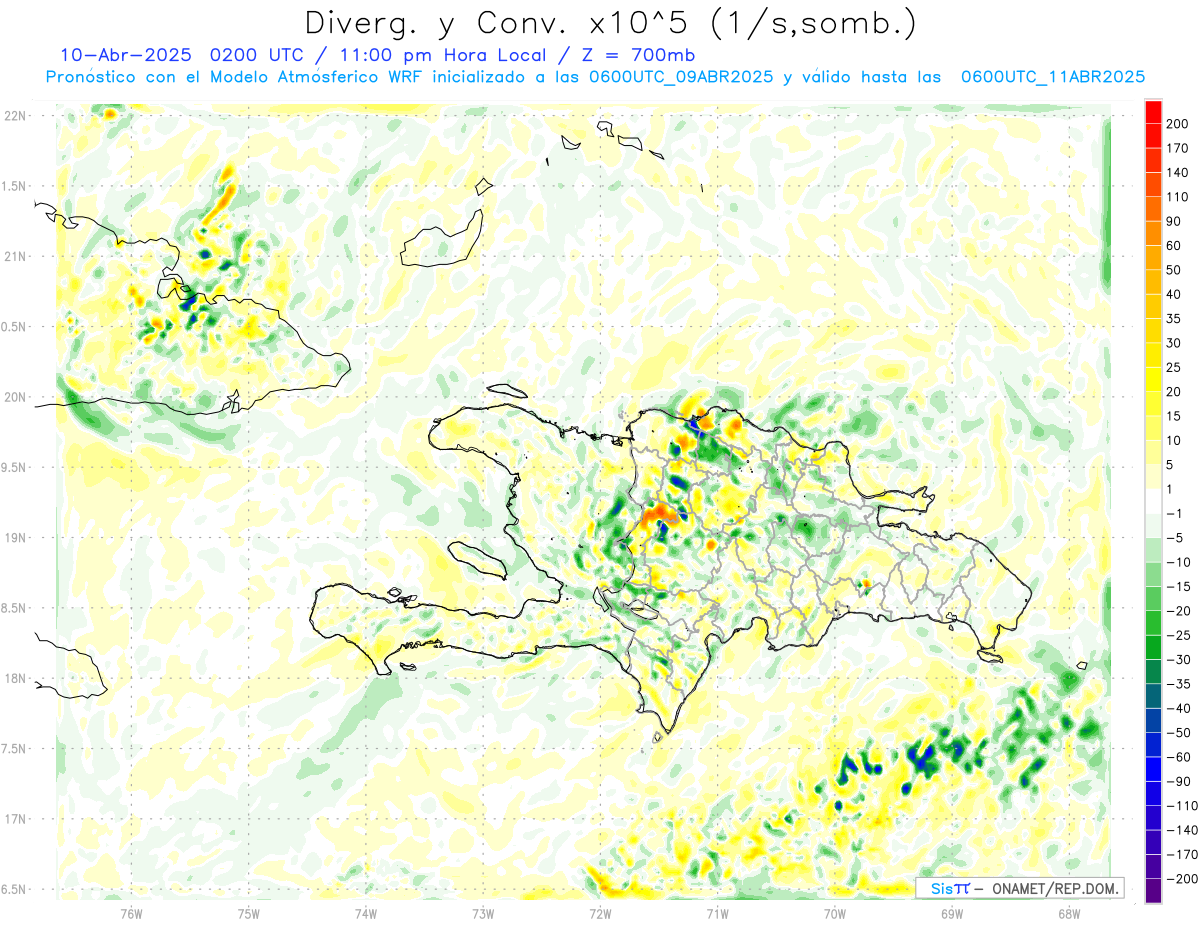Click the -25 value on the color scale
Screen dimensions: 1200x927
click(1176, 635)
